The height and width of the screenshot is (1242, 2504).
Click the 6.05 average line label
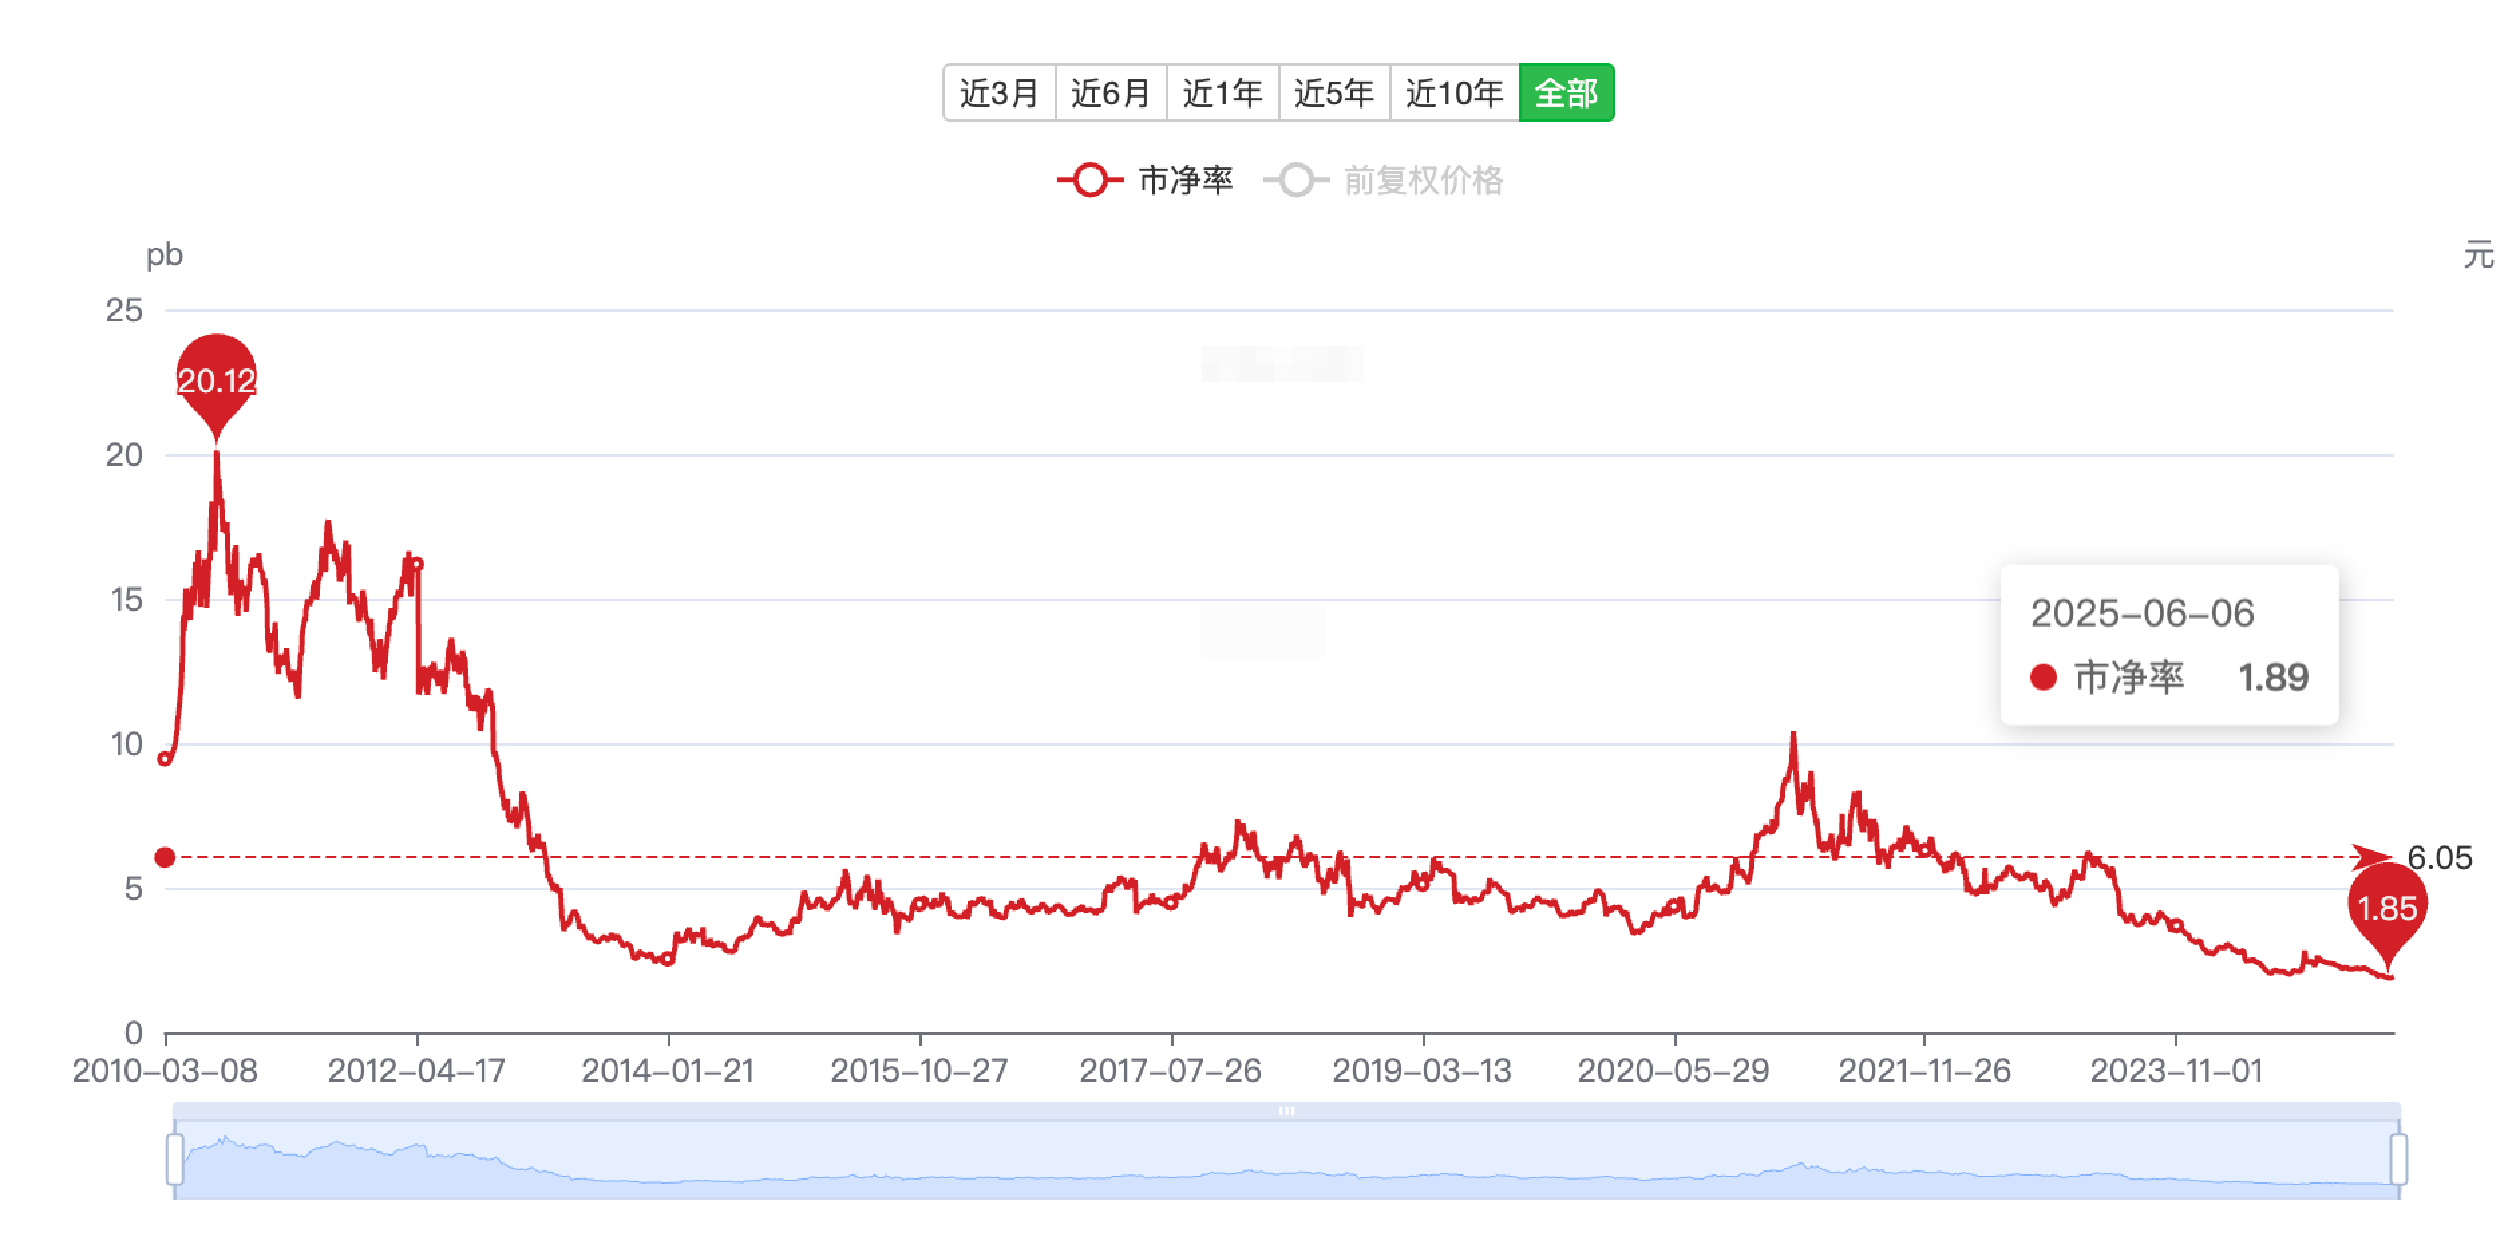(2439, 858)
